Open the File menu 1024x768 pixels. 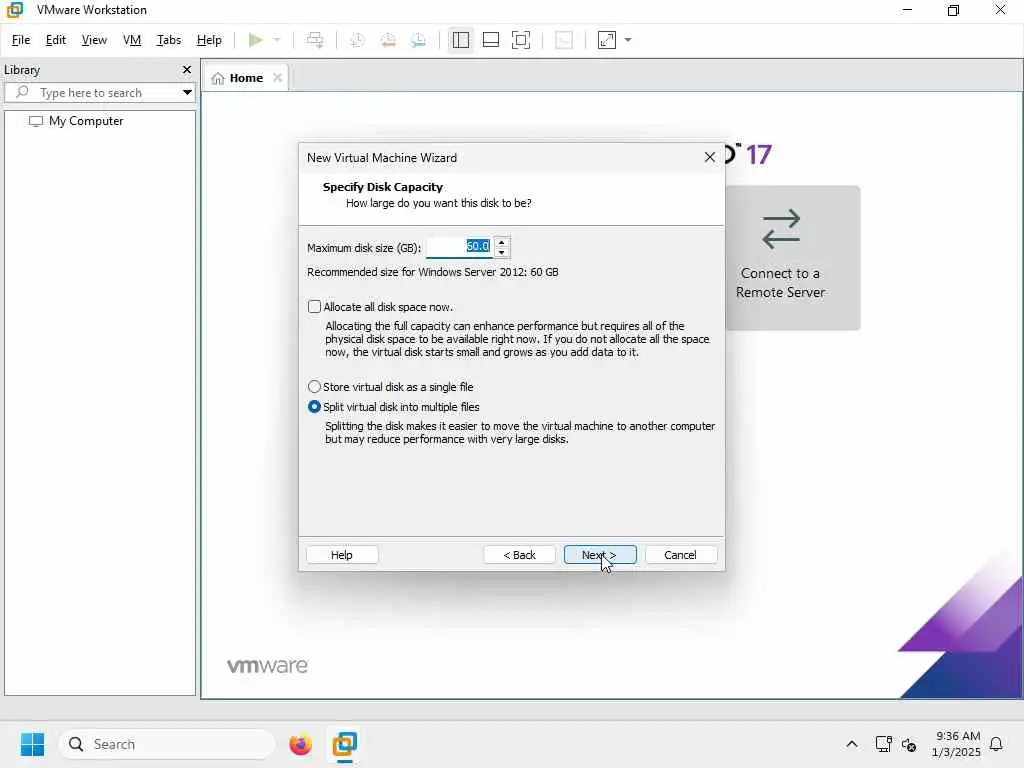pyautogui.click(x=21, y=40)
